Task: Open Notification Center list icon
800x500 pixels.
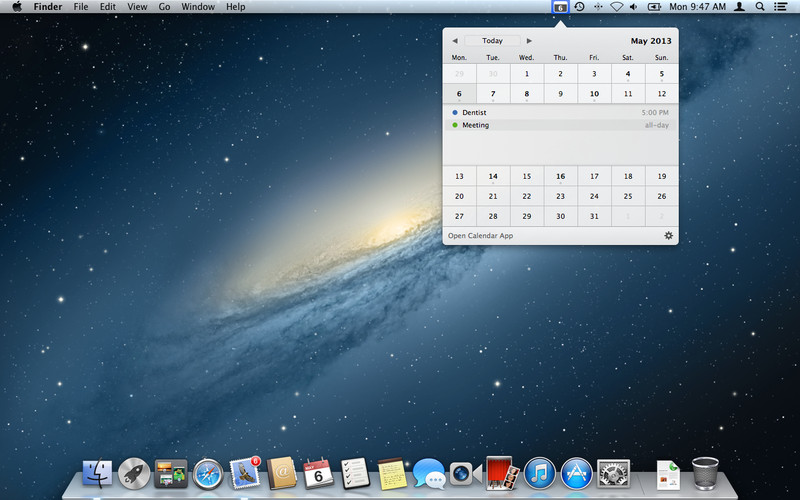Action: point(780,7)
